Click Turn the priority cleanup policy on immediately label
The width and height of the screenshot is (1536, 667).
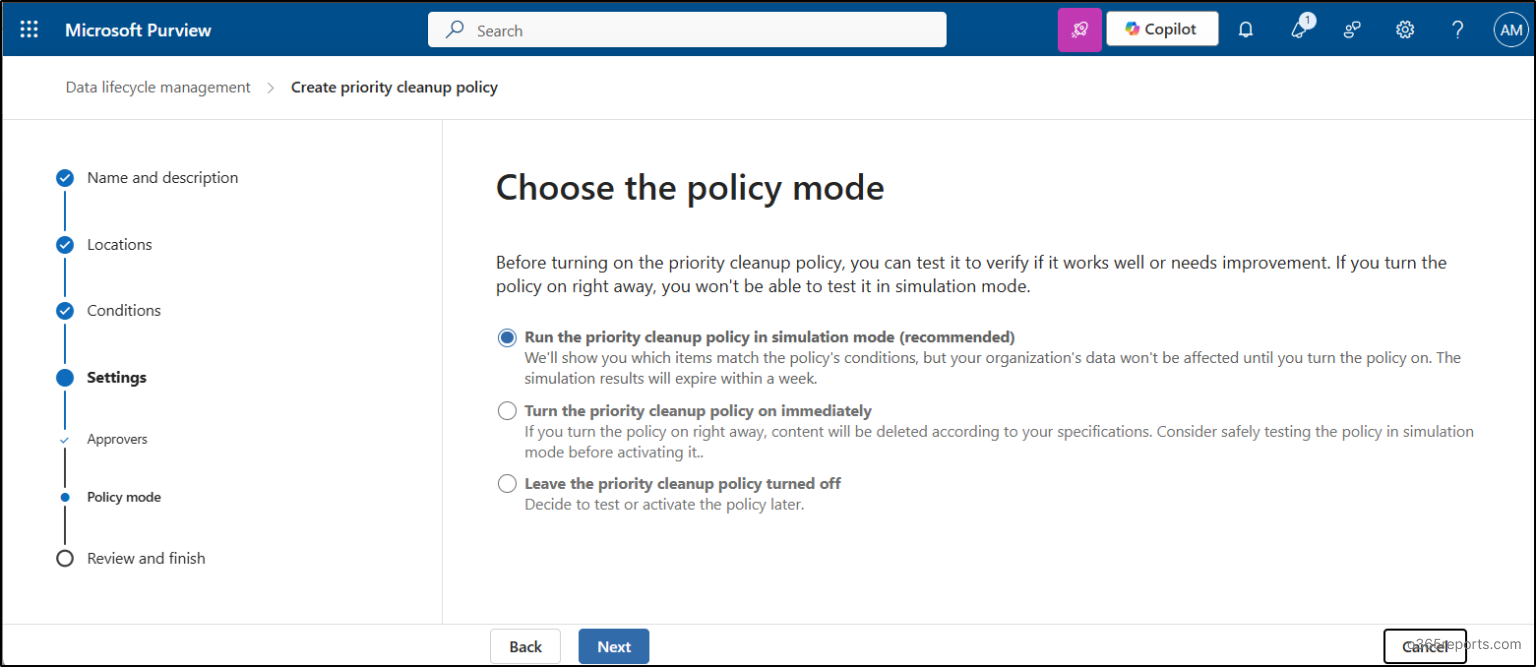click(x=698, y=411)
